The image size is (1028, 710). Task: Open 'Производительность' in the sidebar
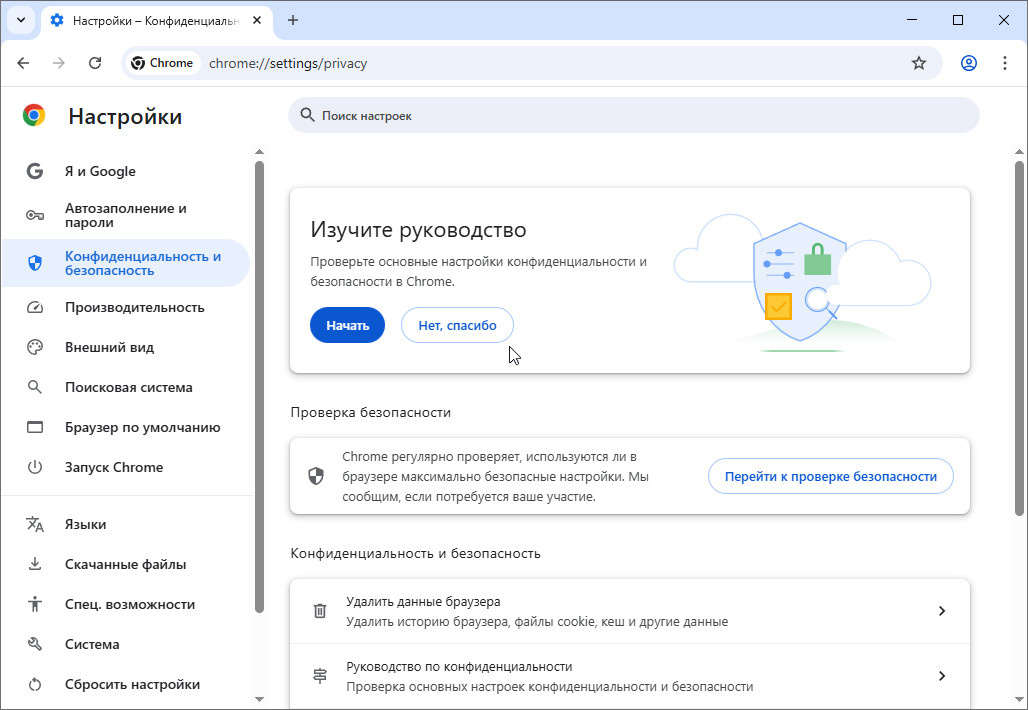[134, 307]
